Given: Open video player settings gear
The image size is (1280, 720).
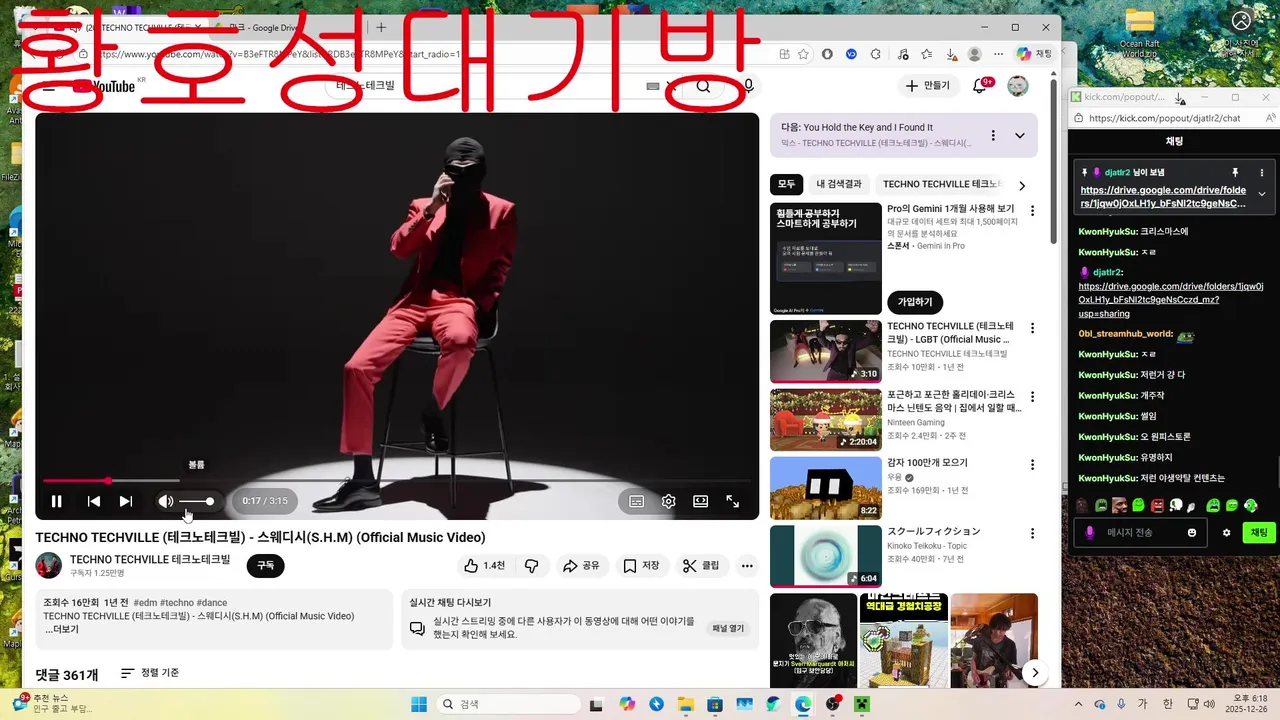Looking at the screenshot, I should (x=669, y=501).
